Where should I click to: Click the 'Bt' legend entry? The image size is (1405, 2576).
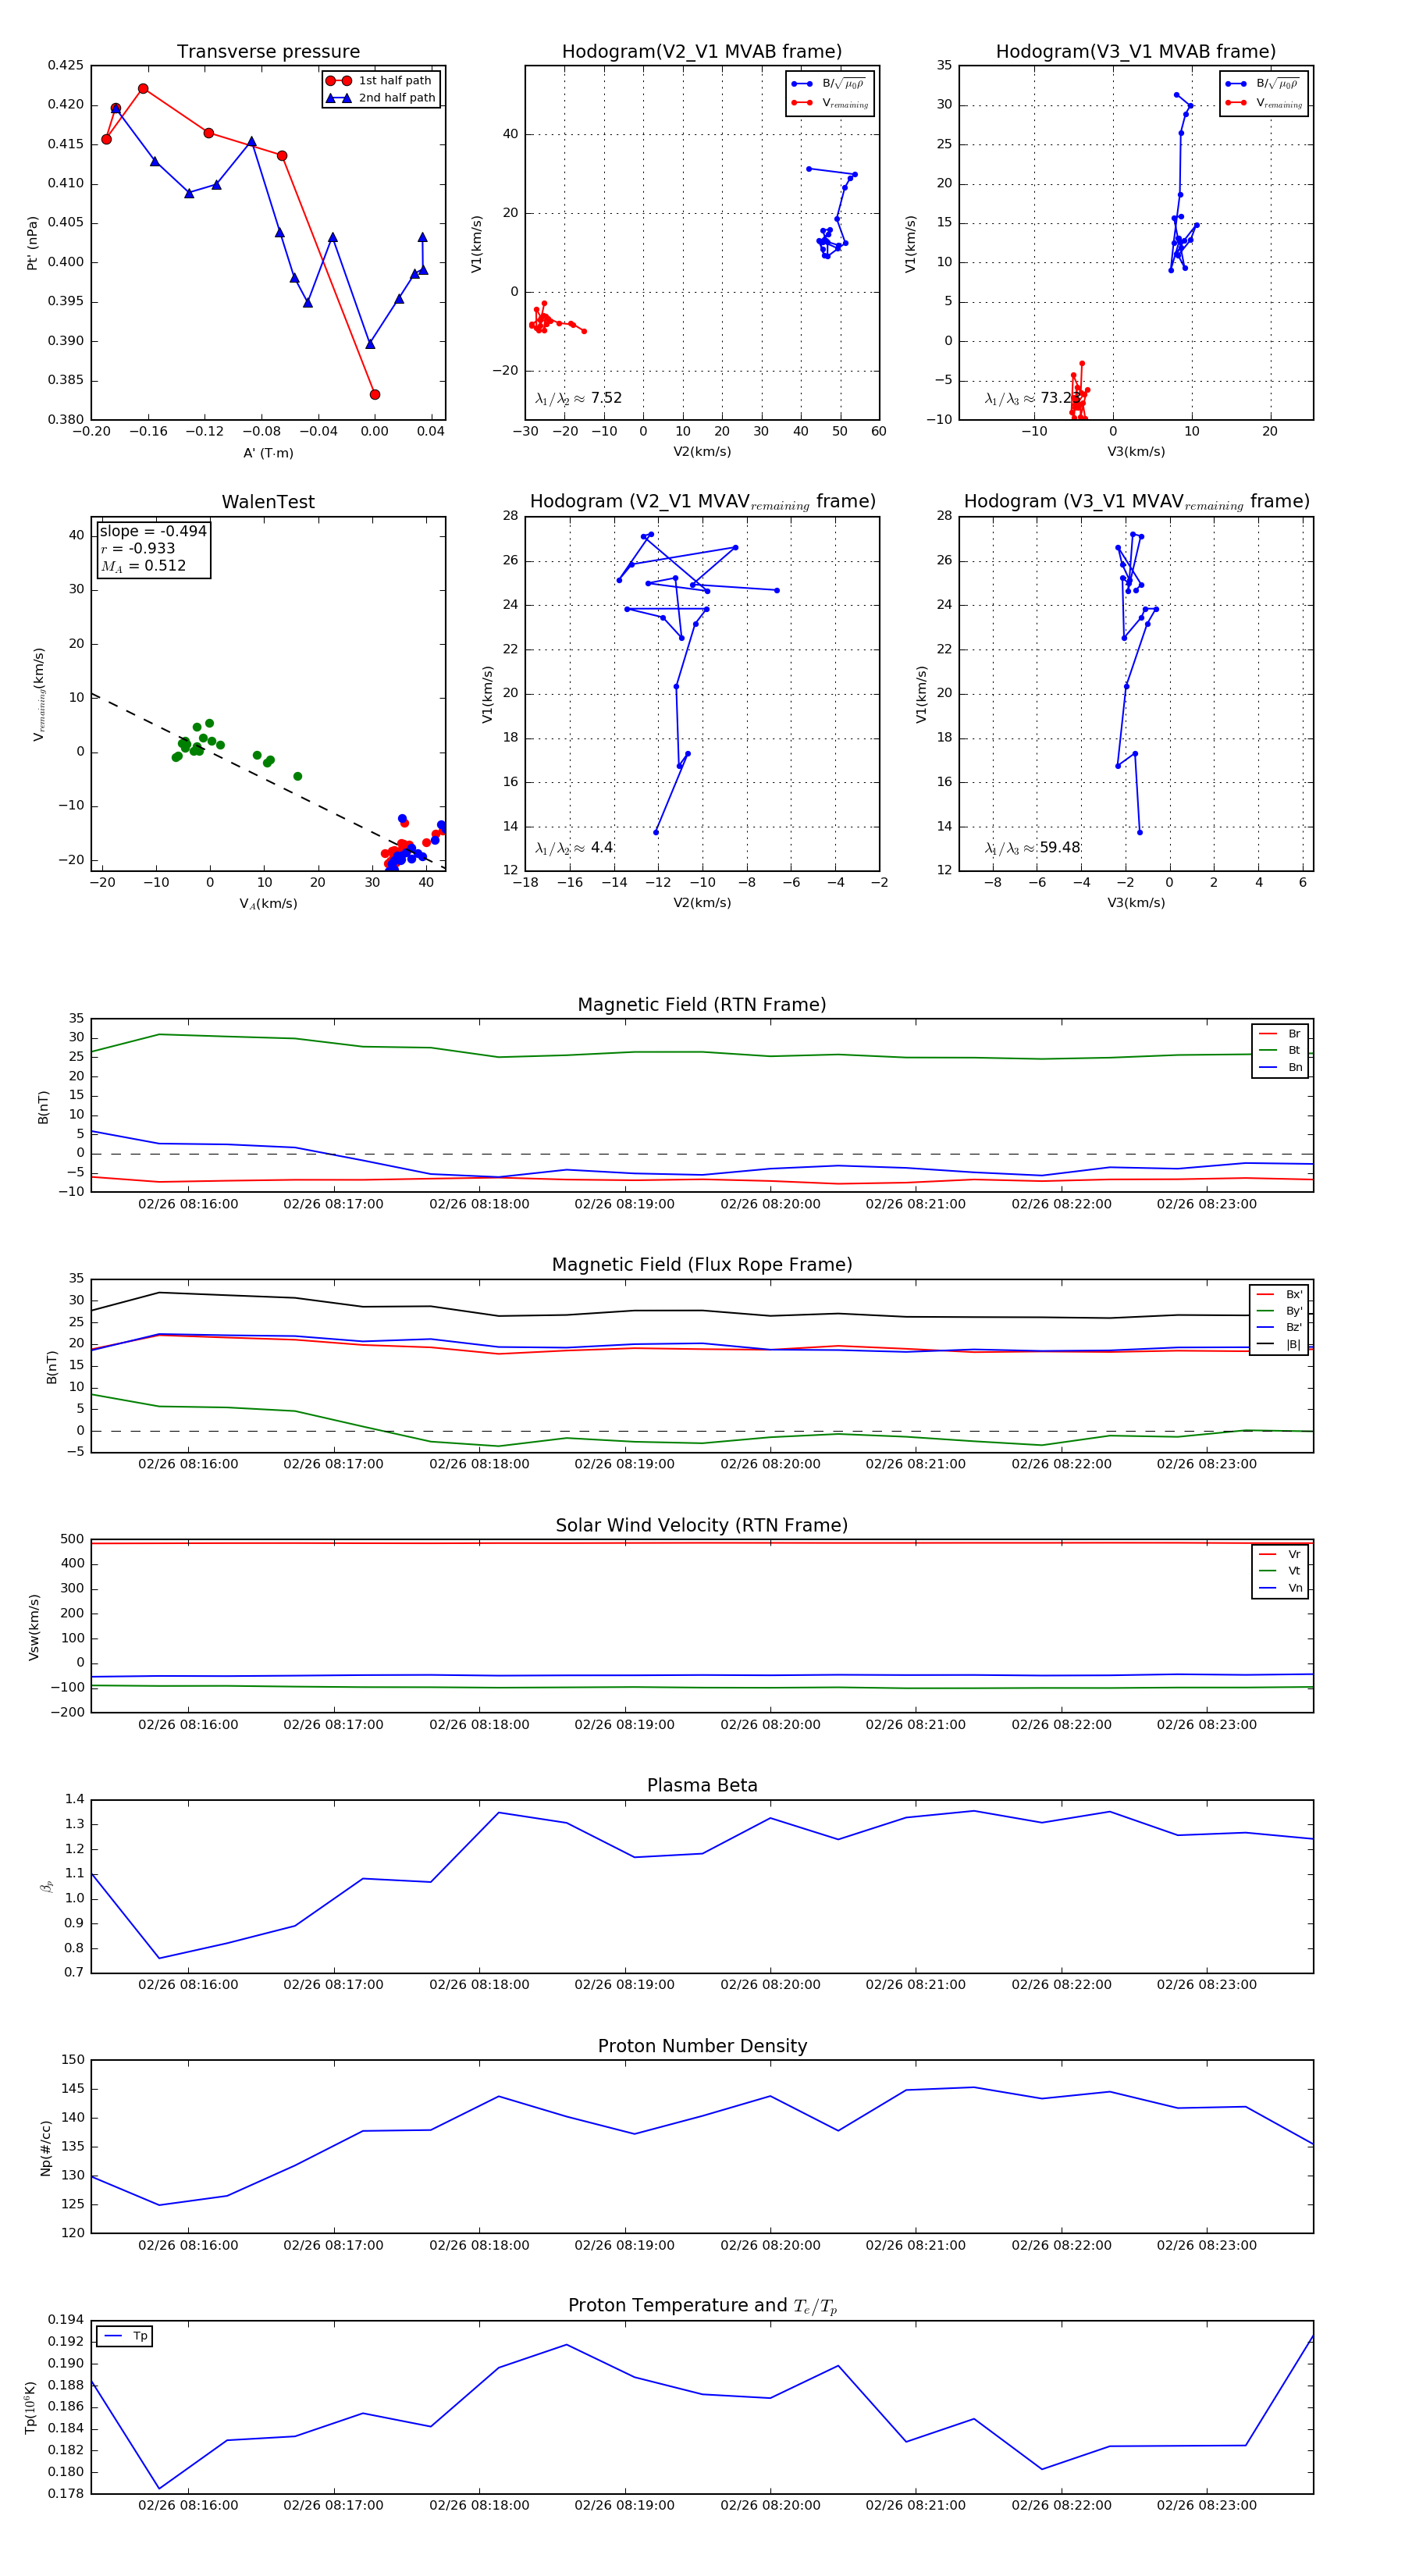1281,1050
